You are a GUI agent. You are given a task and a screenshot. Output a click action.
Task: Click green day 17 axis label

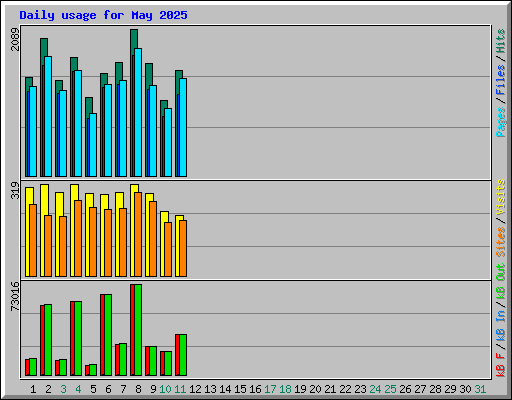coord(270,389)
